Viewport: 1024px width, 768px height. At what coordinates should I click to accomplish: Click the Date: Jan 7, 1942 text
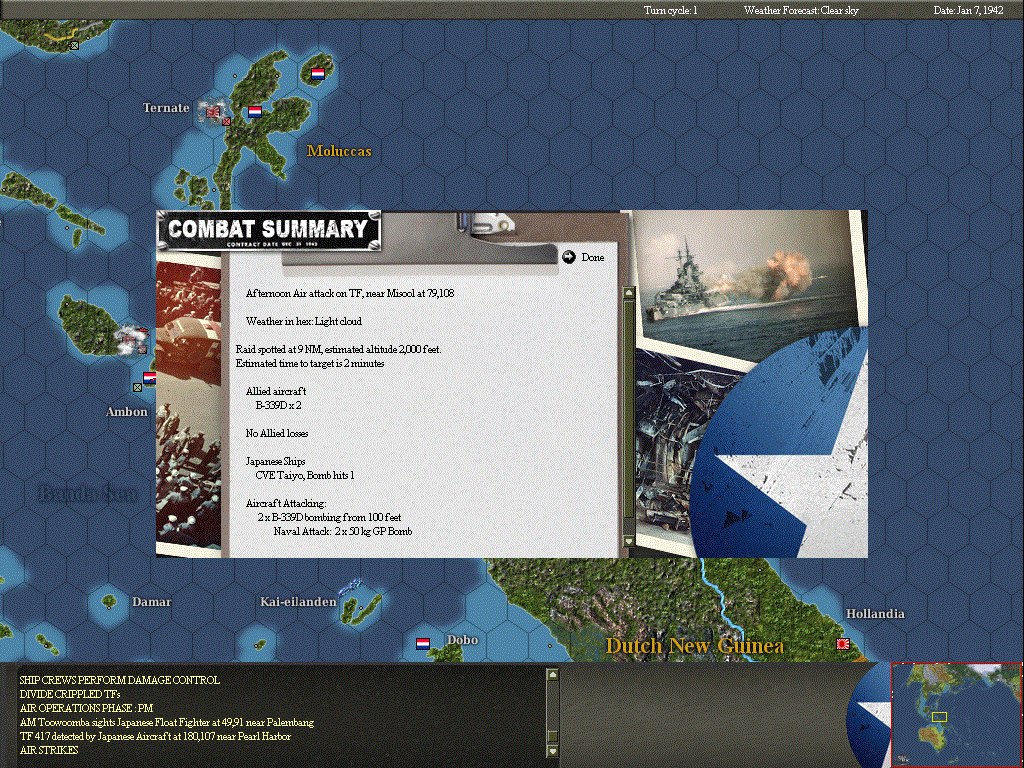pyautogui.click(x=968, y=10)
